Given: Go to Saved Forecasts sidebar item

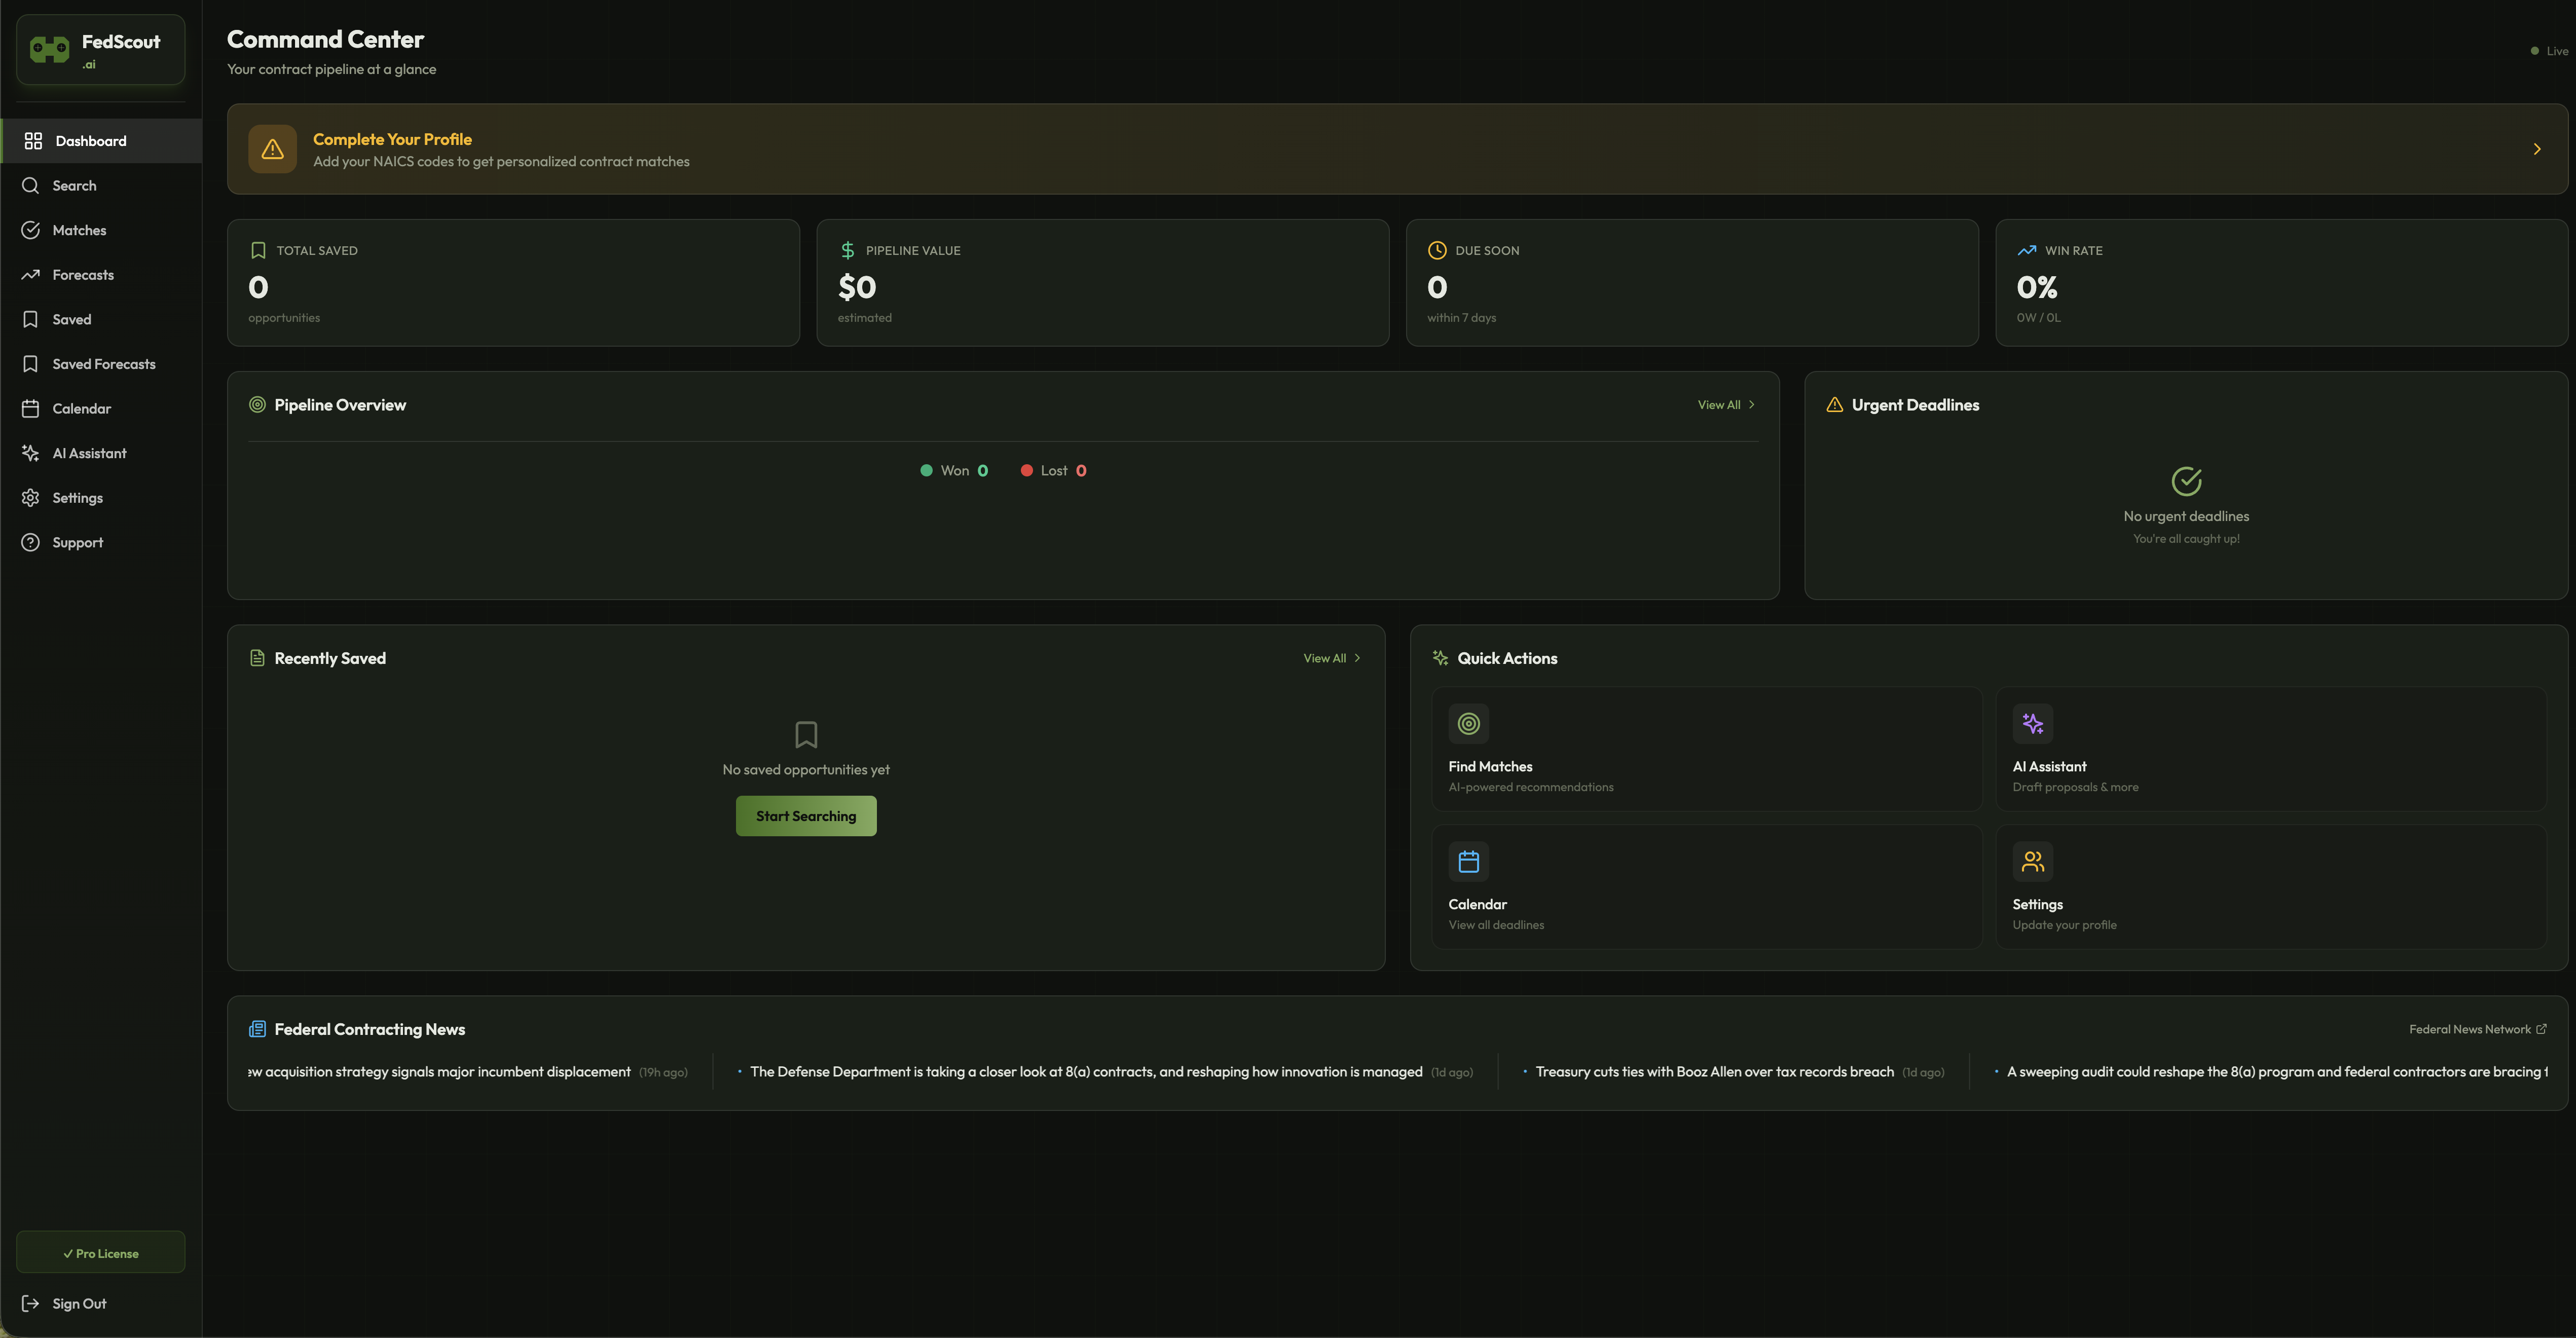Looking at the screenshot, I should 104,364.
